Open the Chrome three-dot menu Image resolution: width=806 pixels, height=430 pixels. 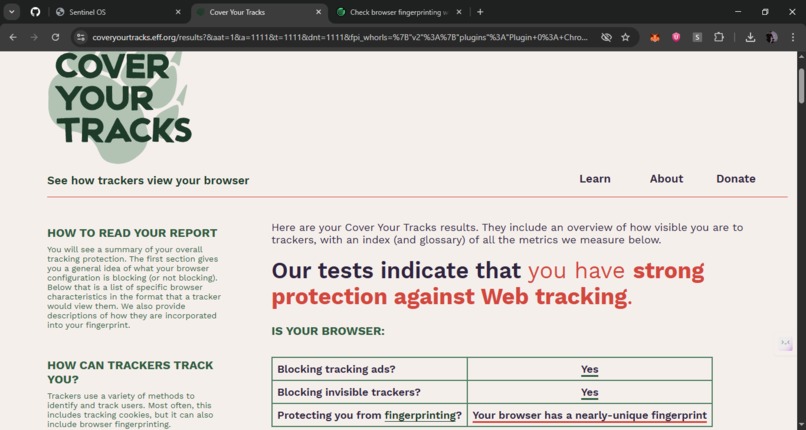(x=792, y=37)
